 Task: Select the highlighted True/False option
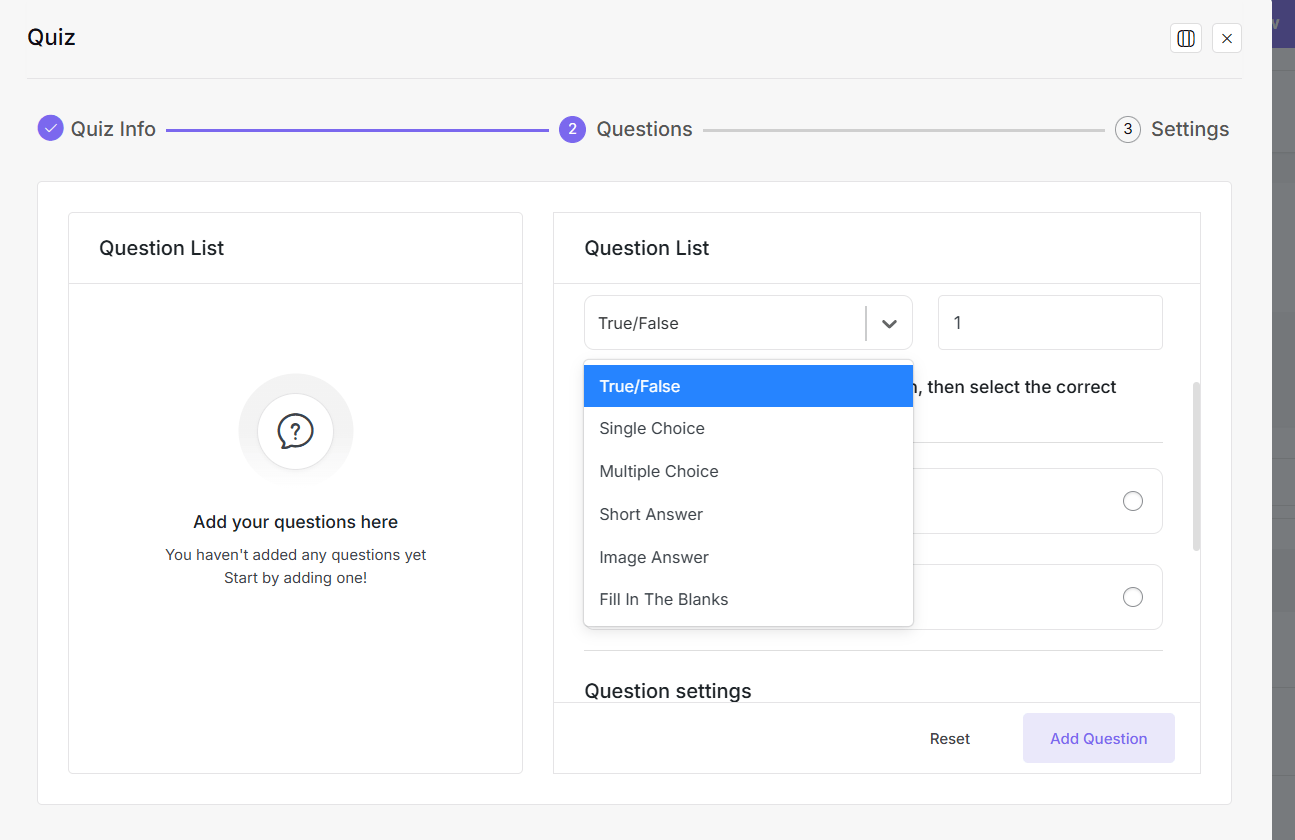(x=748, y=385)
